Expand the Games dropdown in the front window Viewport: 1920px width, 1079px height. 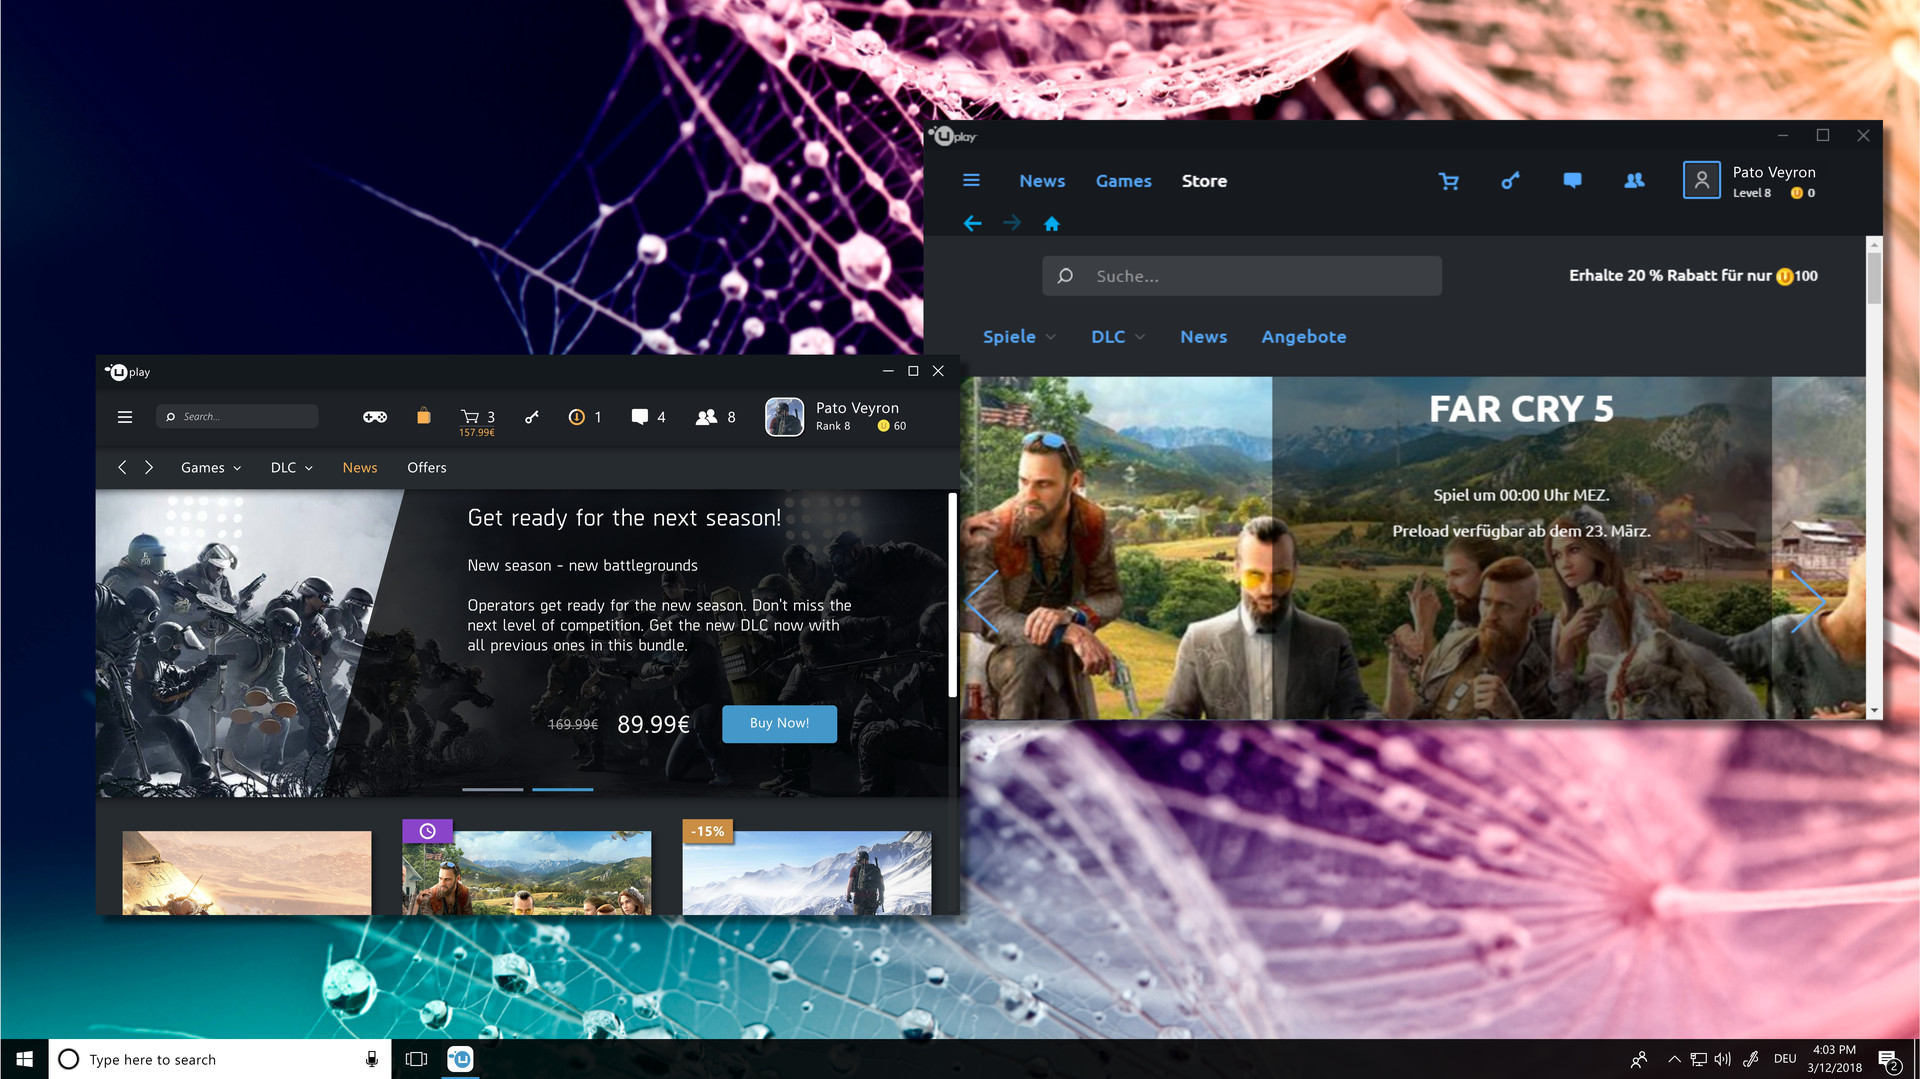pyautogui.click(x=210, y=467)
